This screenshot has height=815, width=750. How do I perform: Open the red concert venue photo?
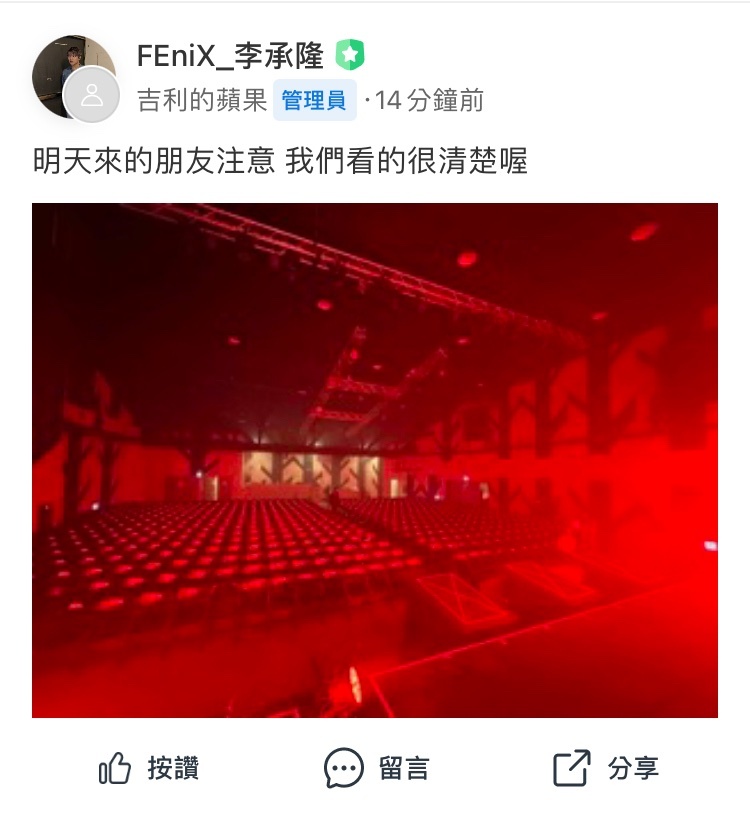[x=375, y=461]
